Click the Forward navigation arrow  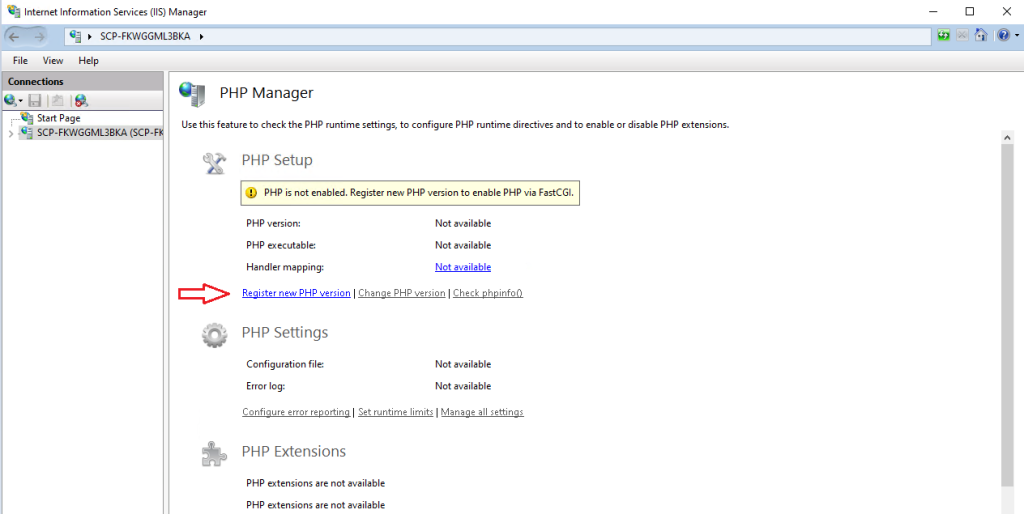(38, 37)
